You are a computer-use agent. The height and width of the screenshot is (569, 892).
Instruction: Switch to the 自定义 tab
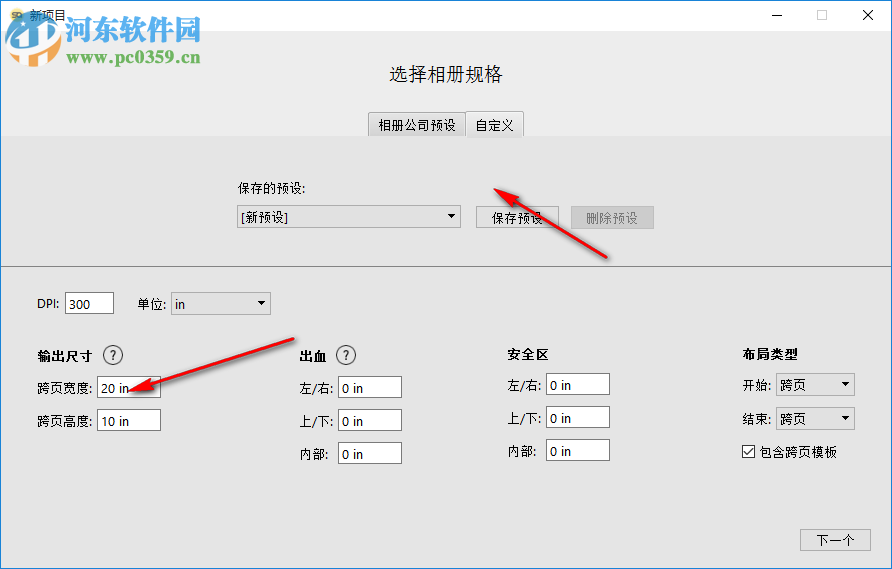pos(494,125)
